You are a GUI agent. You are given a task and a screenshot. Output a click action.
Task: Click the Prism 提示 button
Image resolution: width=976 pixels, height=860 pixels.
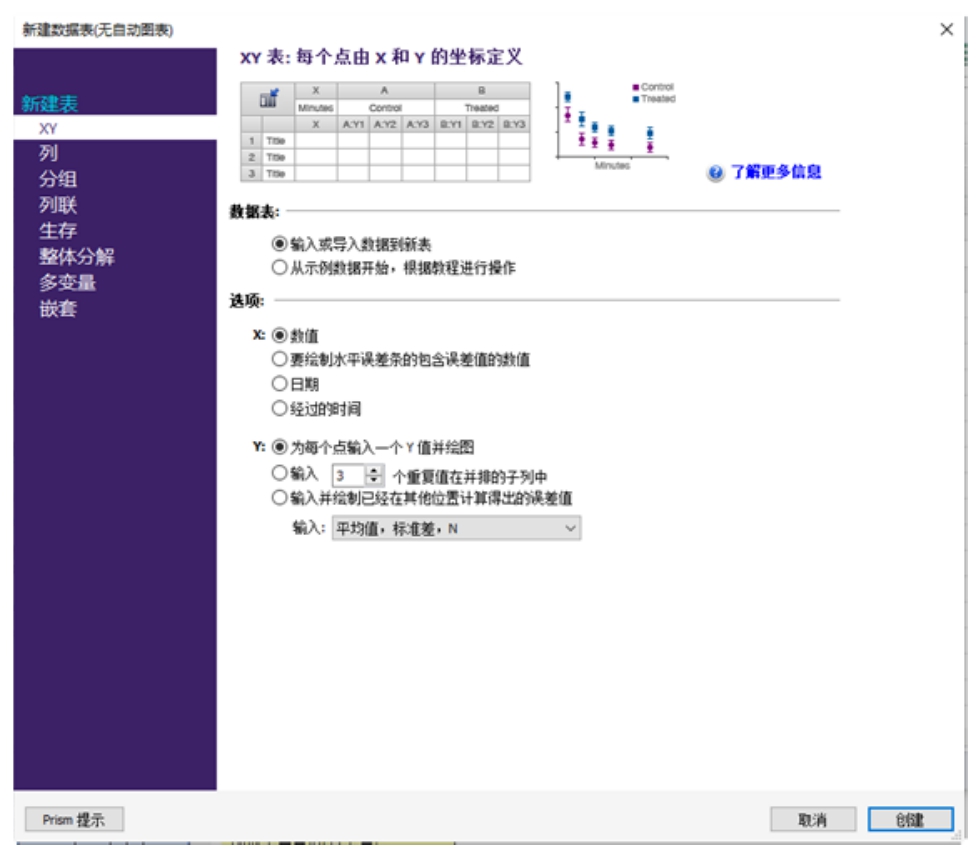point(74,820)
